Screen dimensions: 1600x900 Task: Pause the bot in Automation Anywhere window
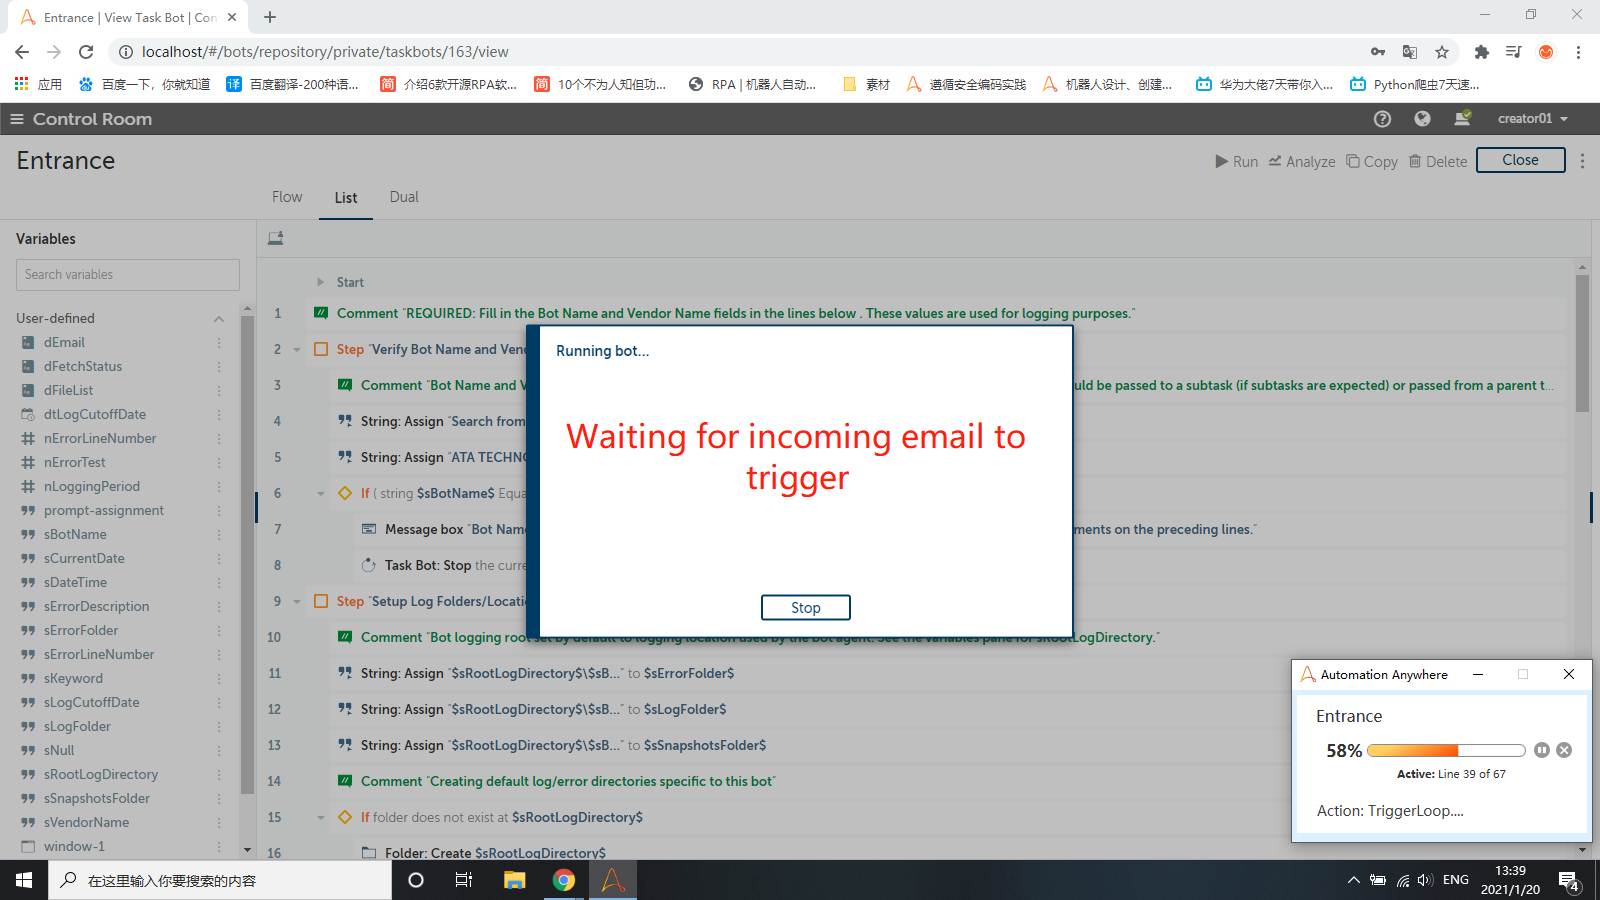[1542, 750]
